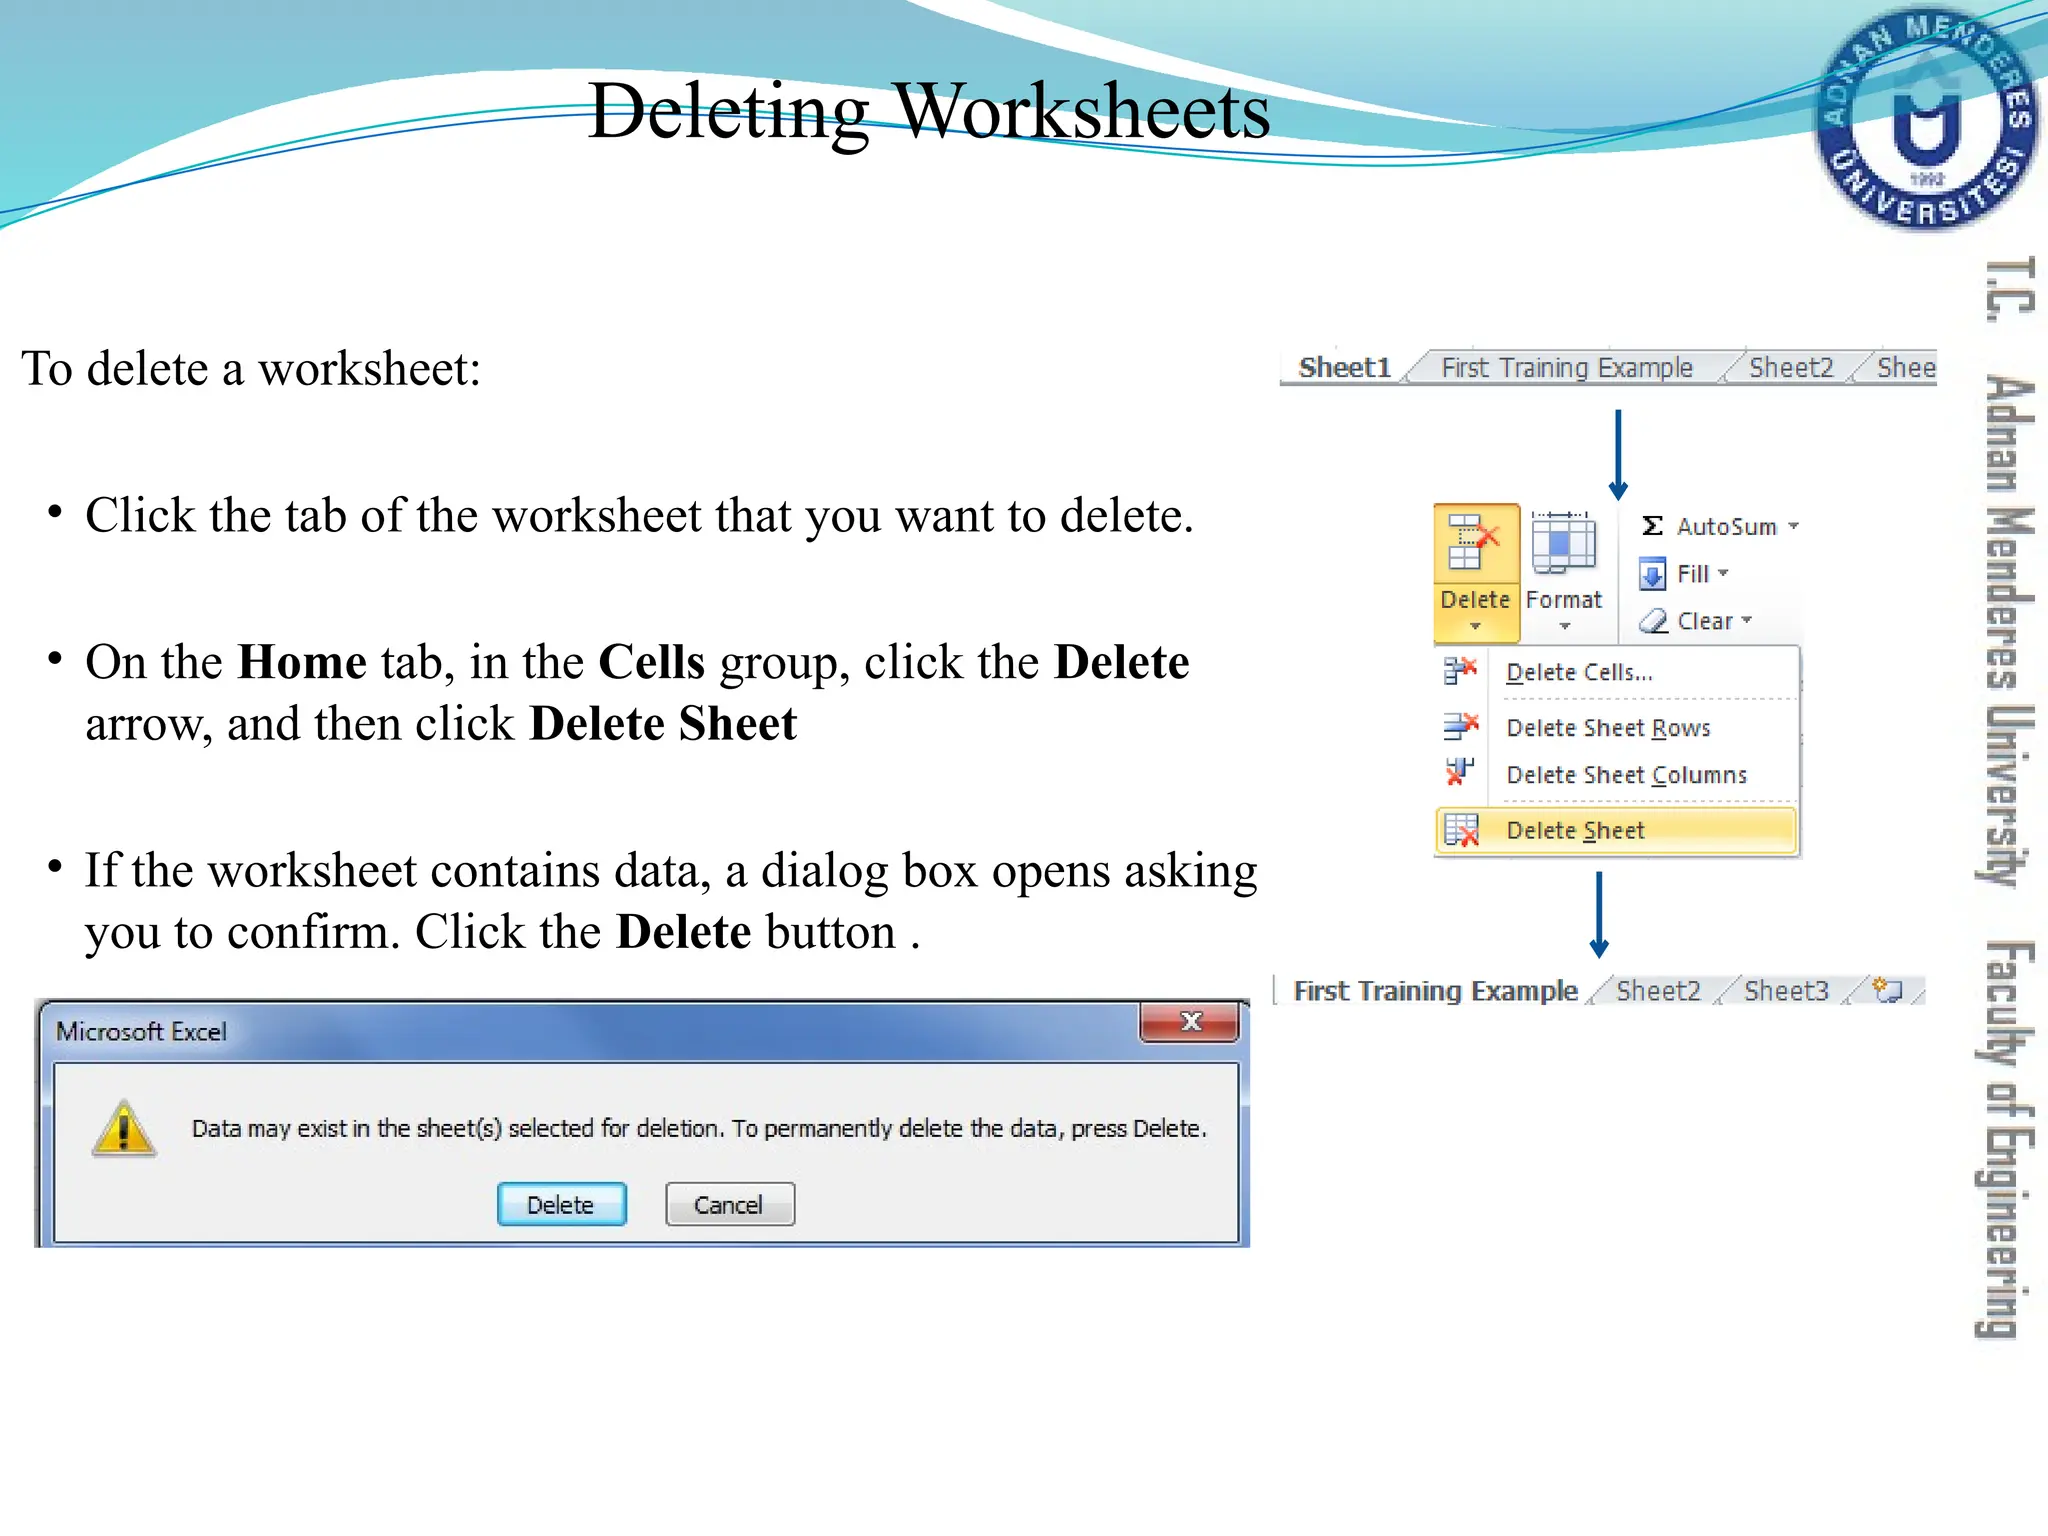Open the AutoSum dropdown arrow
This screenshot has width=2048, height=1536.
pyautogui.click(x=1793, y=526)
